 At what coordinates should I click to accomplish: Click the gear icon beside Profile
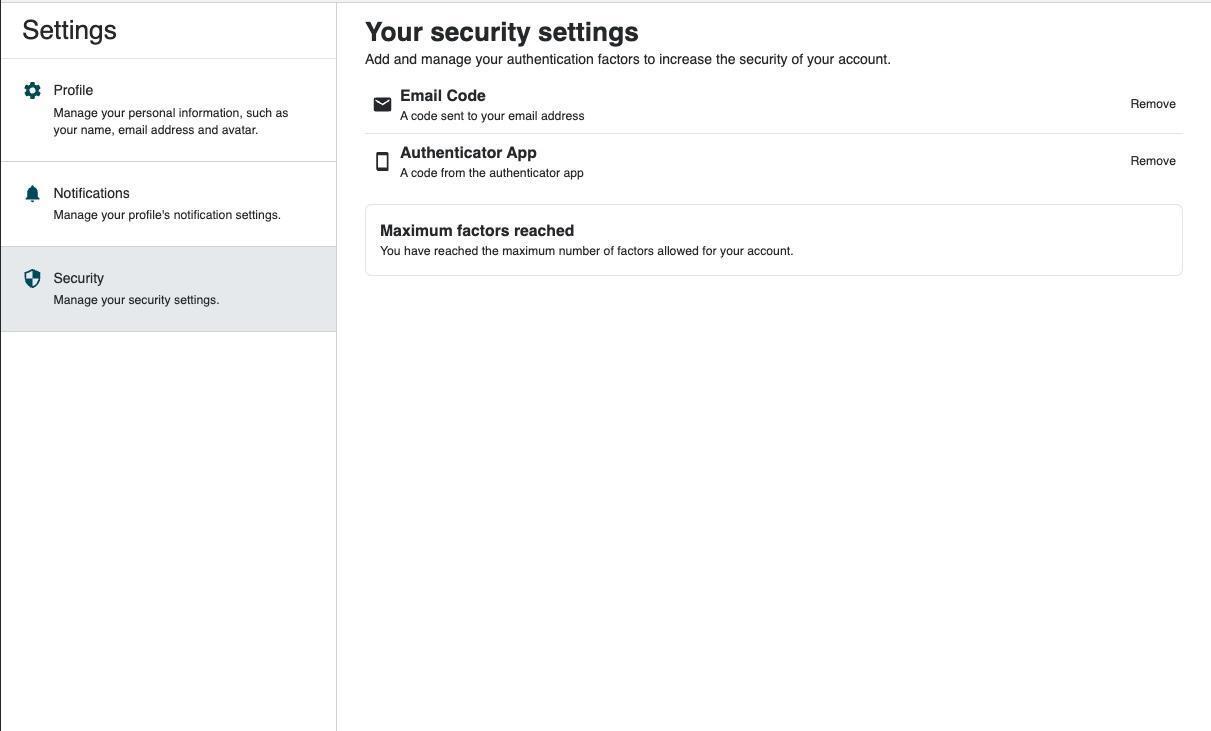(32, 91)
